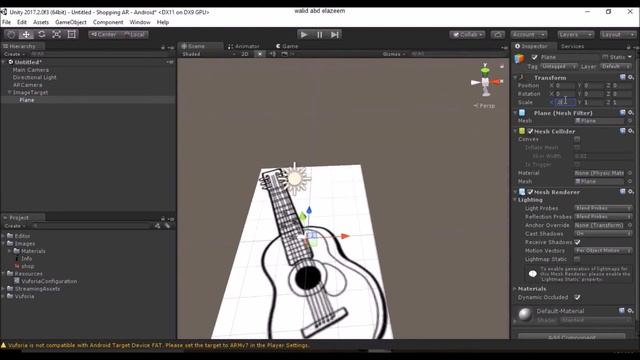Open the Layers dropdown in toolbar
Image resolution: width=640 pixels, height=360 pixels.
tap(575, 35)
